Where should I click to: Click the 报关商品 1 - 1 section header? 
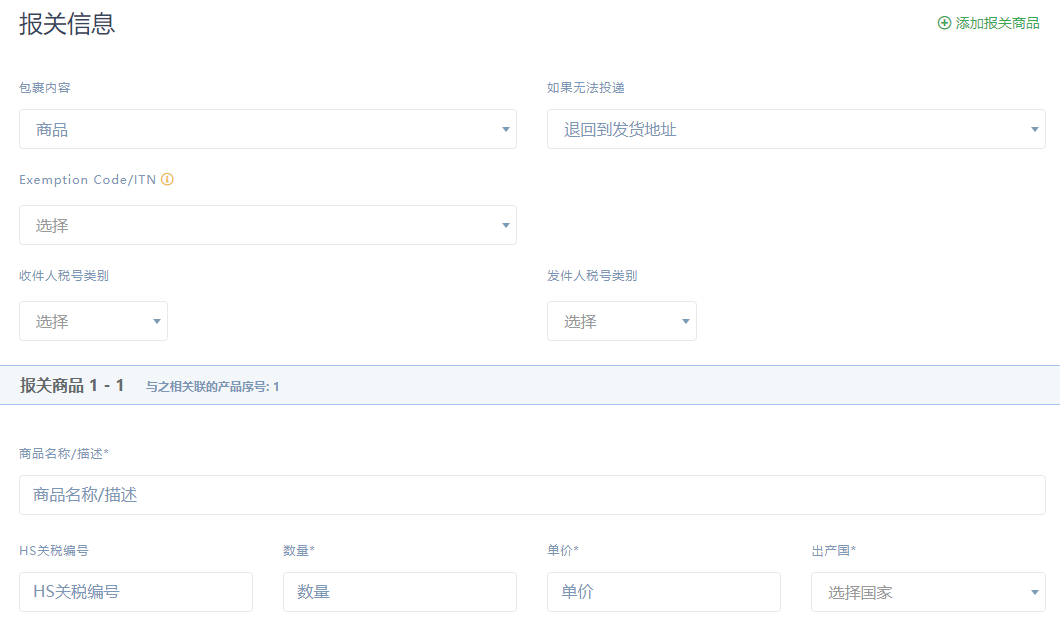coord(71,385)
